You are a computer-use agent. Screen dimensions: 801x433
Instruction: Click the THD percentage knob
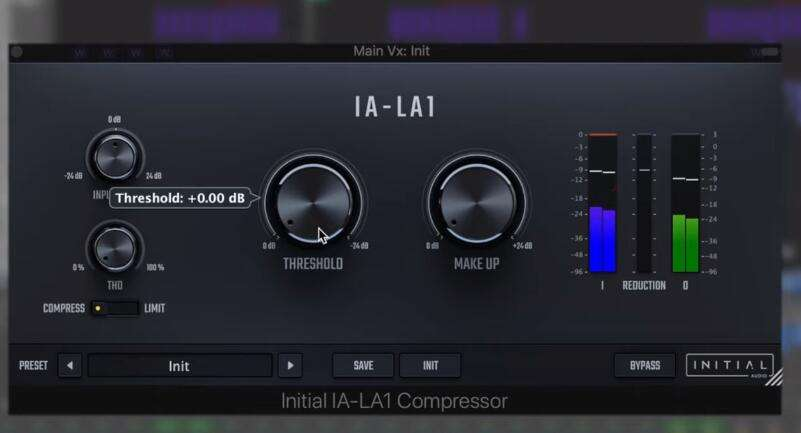(115, 248)
